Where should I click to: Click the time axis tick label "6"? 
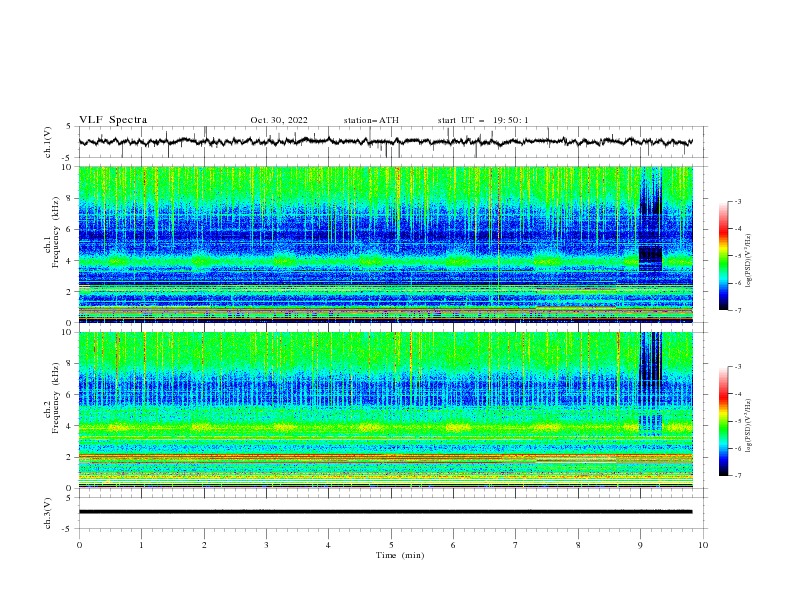click(453, 545)
